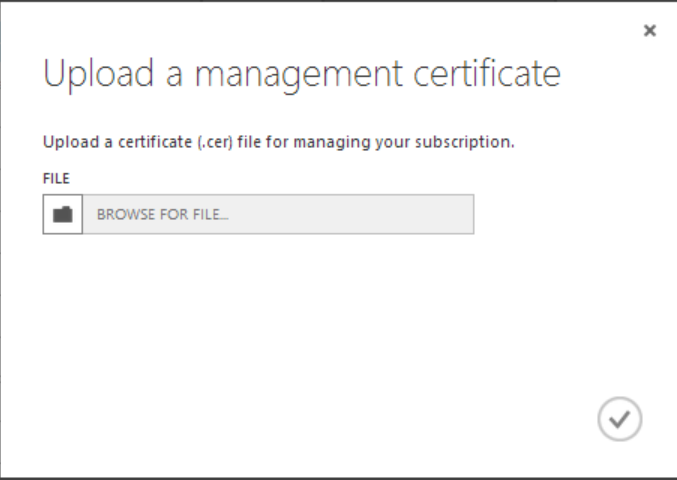This screenshot has height=480, width=677.
Task: Click the folder icon to browse files
Action: point(63,214)
